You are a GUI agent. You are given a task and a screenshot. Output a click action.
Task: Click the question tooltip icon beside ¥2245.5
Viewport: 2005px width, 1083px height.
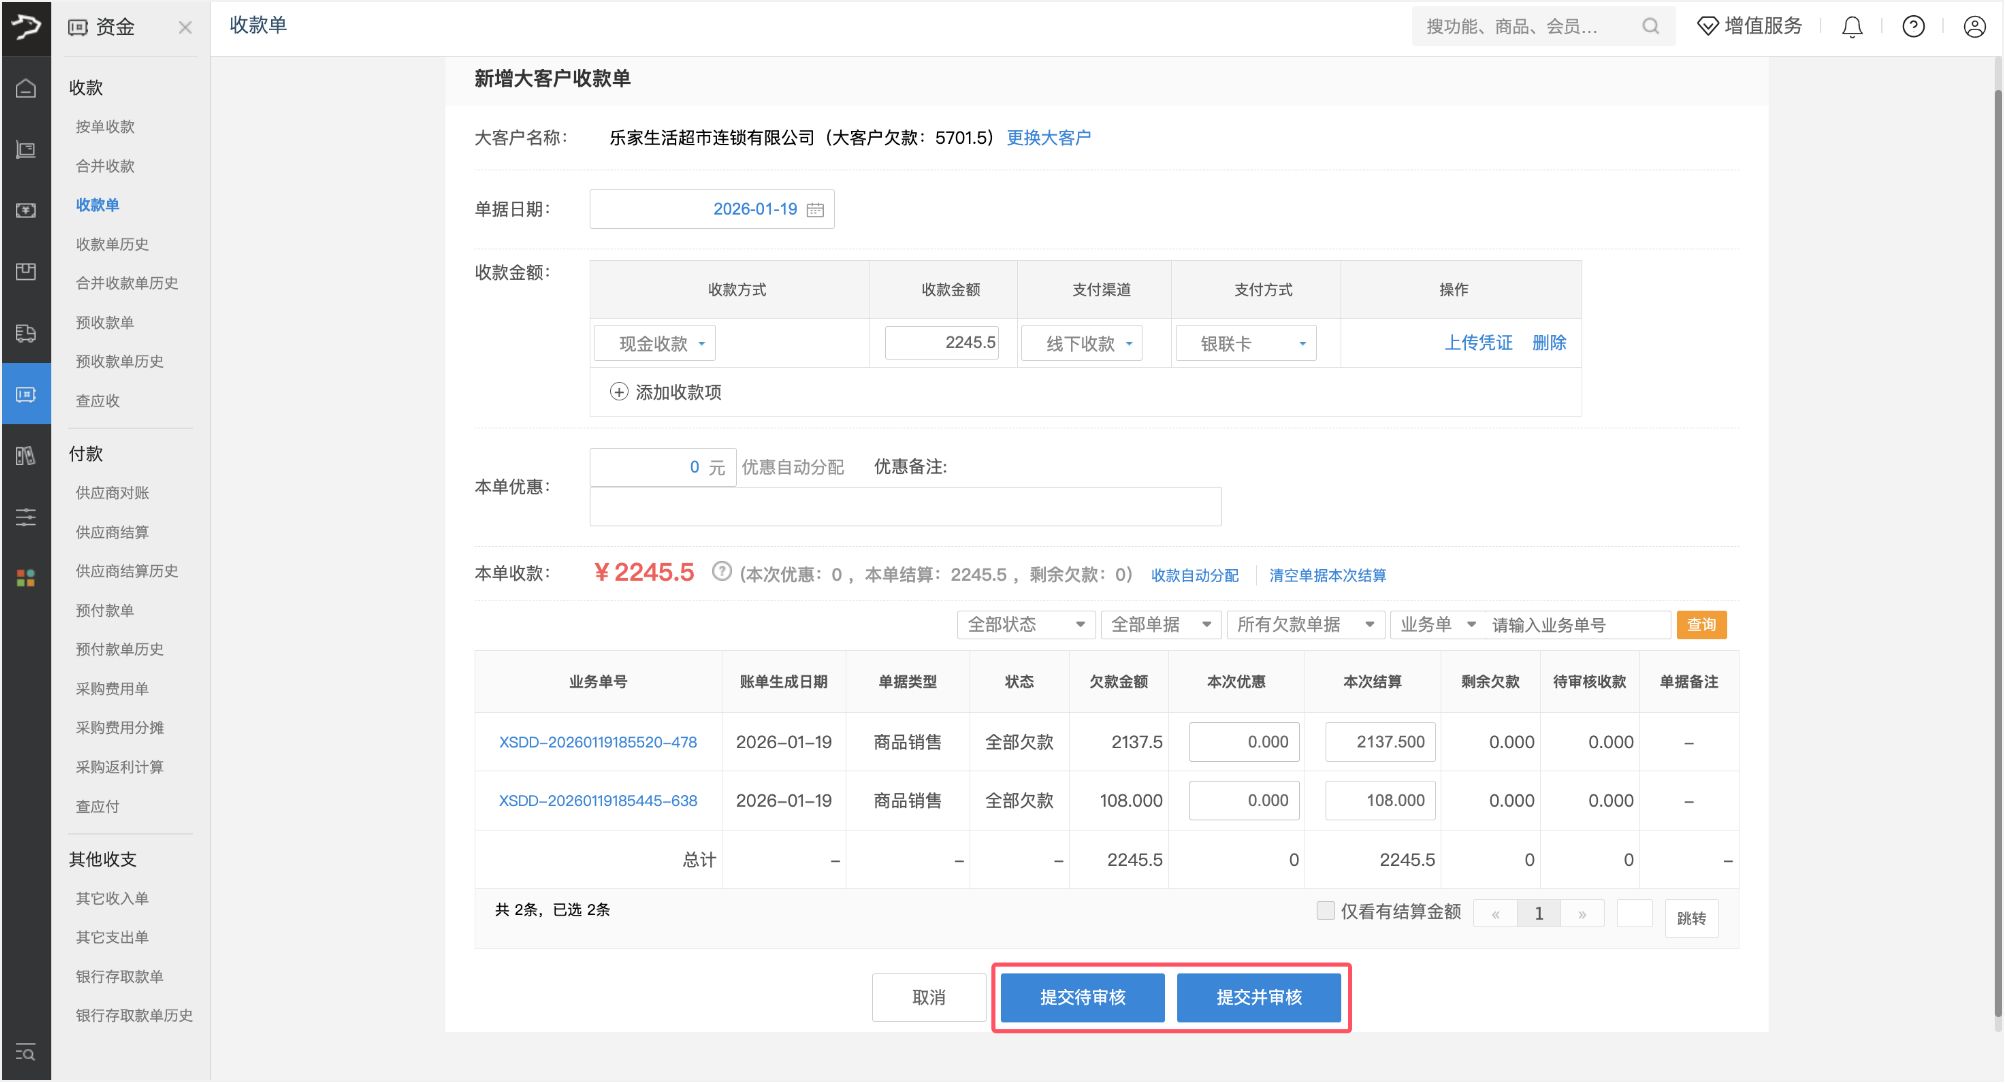pyautogui.click(x=721, y=572)
